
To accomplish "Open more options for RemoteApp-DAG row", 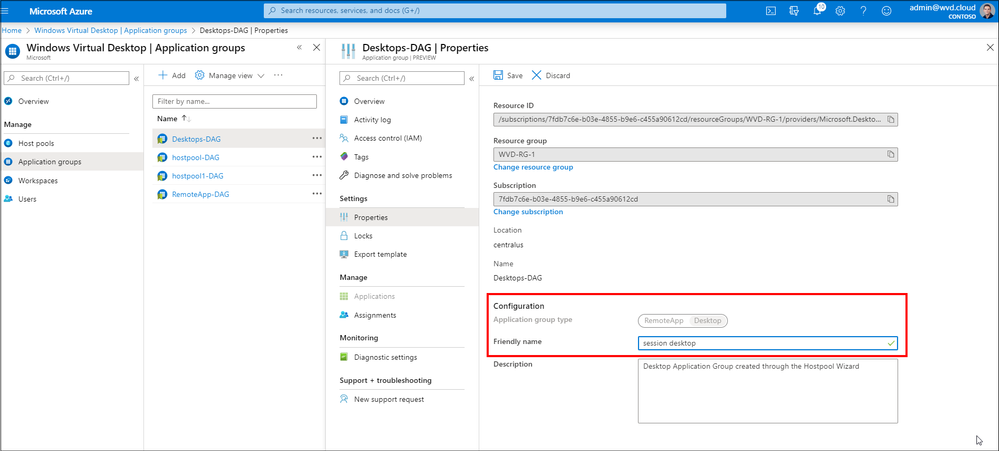I will point(317,194).
